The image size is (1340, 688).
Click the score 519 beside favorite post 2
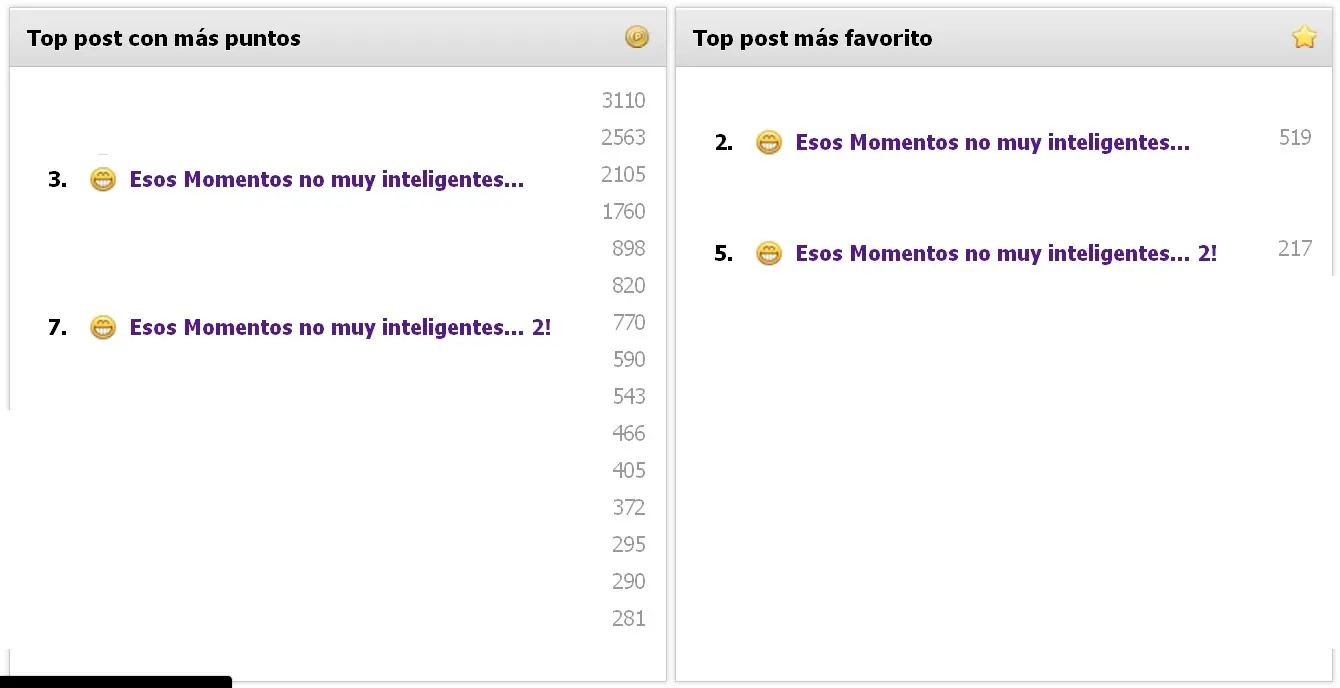coord(1294,137)
